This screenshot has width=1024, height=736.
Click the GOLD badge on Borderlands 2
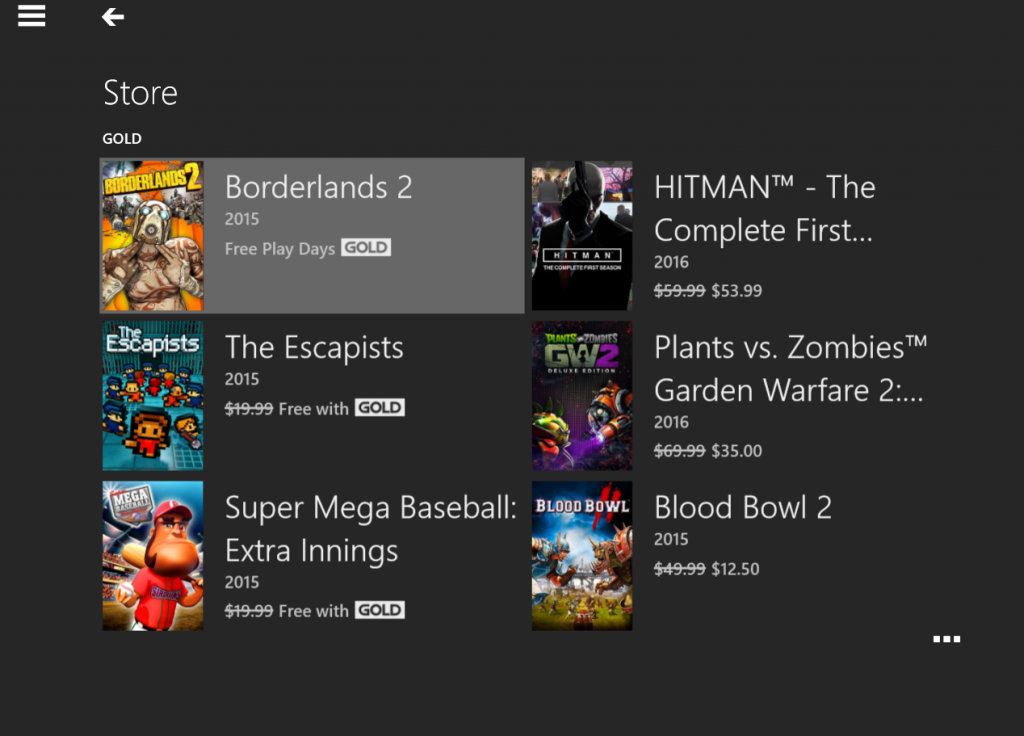[368, 247]
